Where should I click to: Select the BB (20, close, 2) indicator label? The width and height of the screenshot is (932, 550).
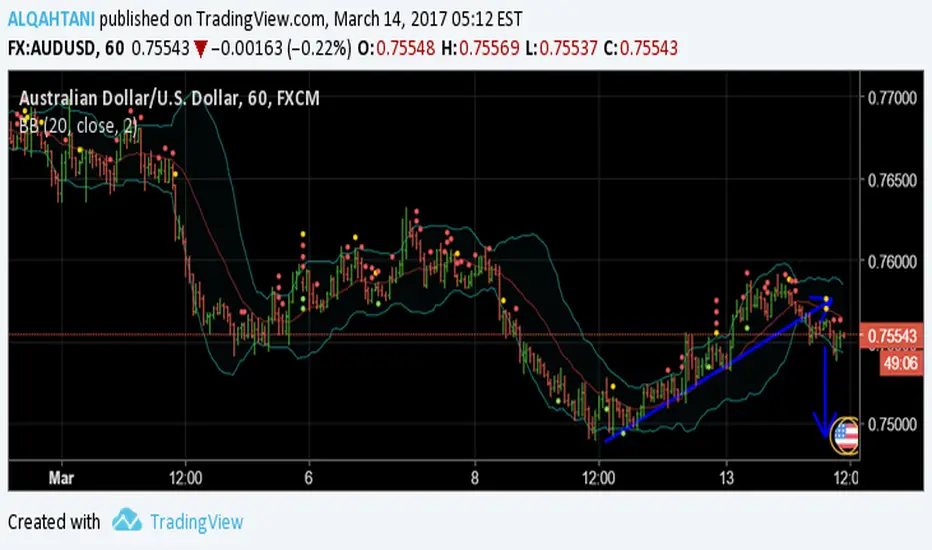coord(78,125)
